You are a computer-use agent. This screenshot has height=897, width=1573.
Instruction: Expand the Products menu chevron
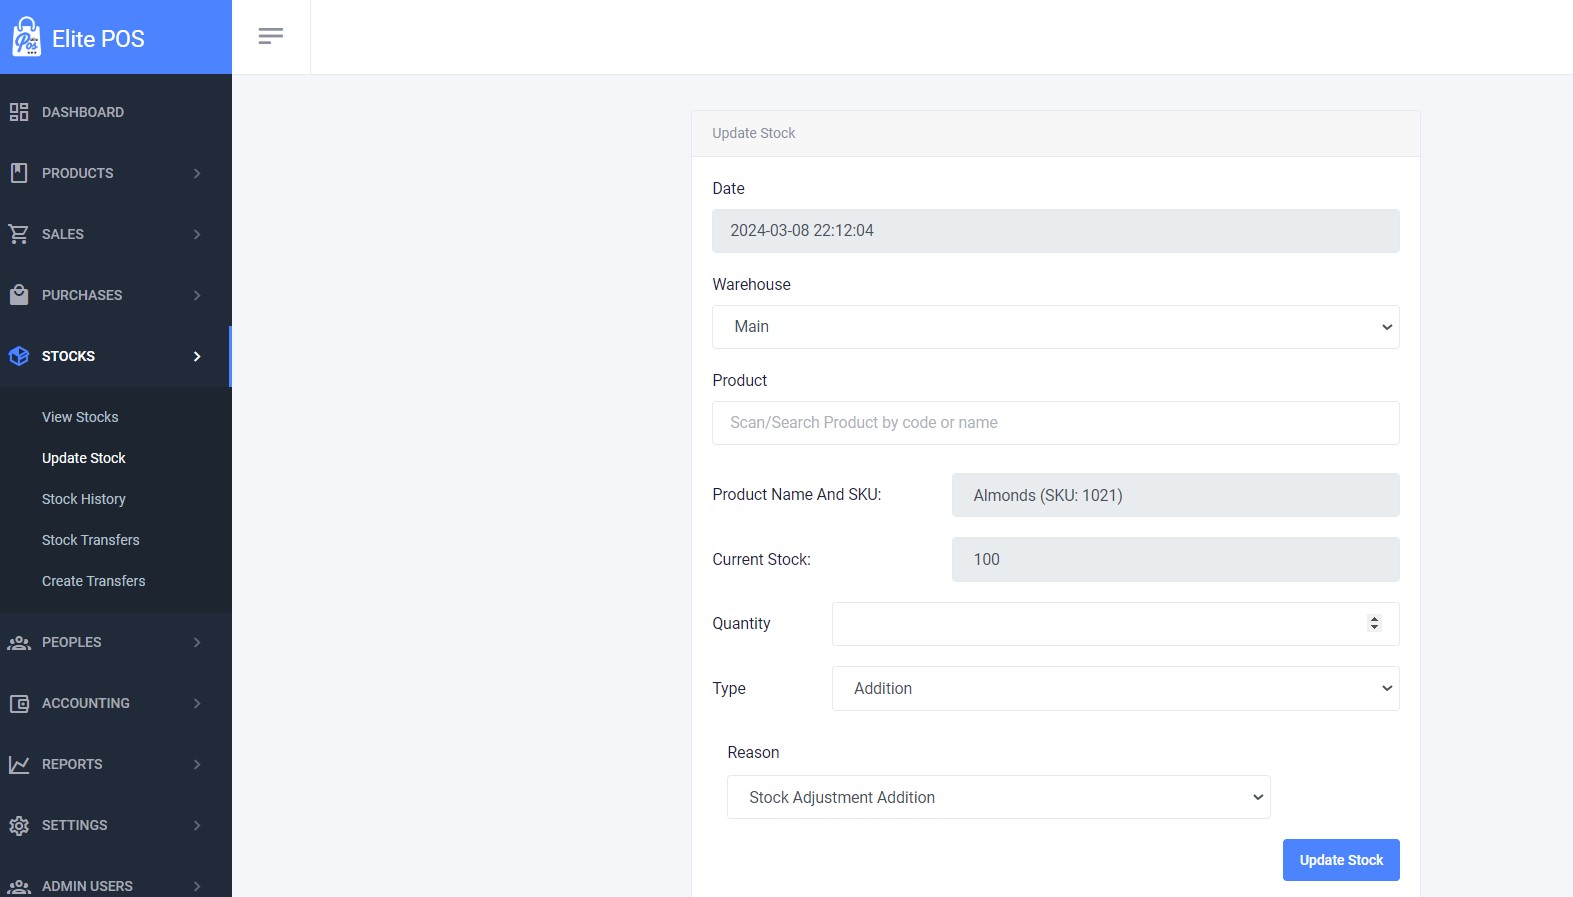(x=197, y=173)
